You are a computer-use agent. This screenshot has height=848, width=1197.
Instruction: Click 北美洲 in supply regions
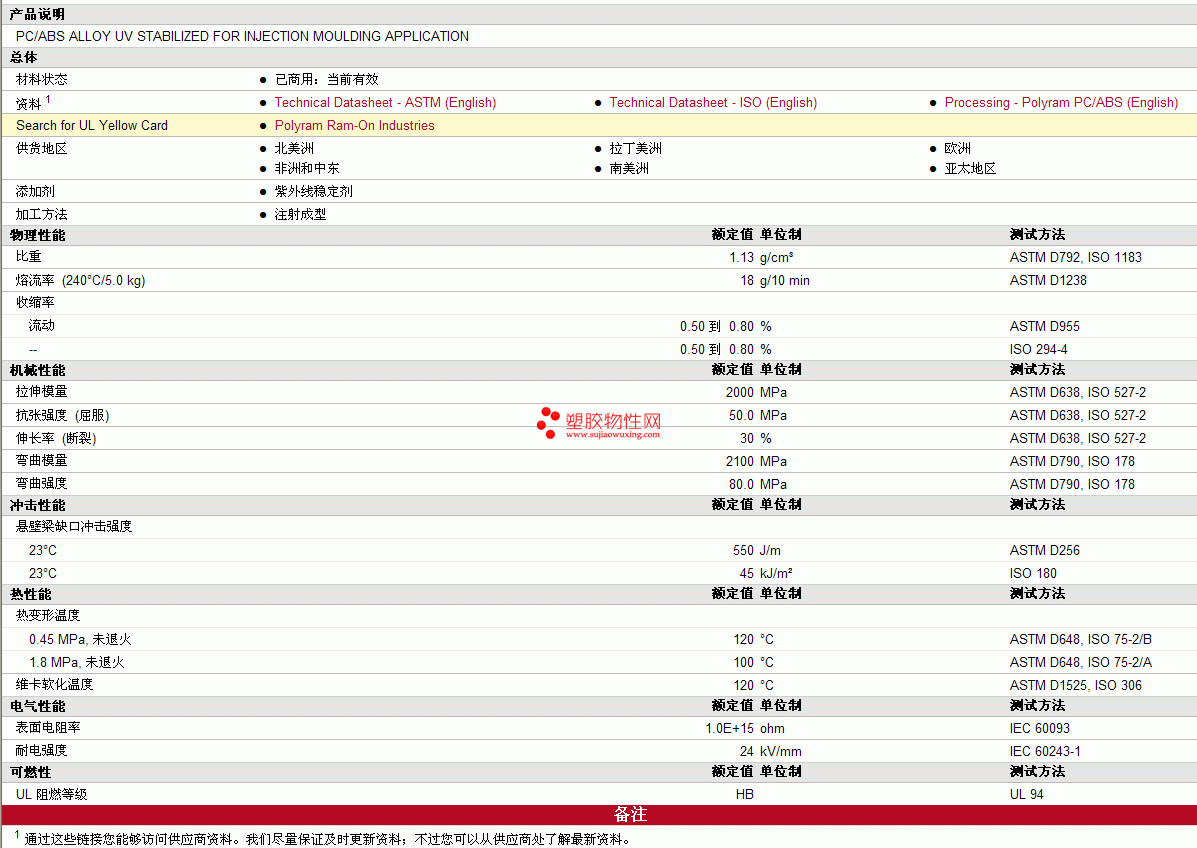tap(294, 148)
